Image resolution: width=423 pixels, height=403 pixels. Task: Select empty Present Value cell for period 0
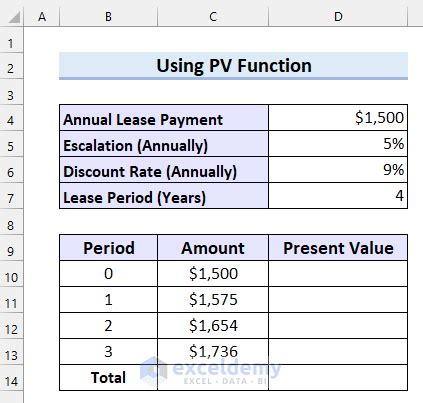pos(338,274)
